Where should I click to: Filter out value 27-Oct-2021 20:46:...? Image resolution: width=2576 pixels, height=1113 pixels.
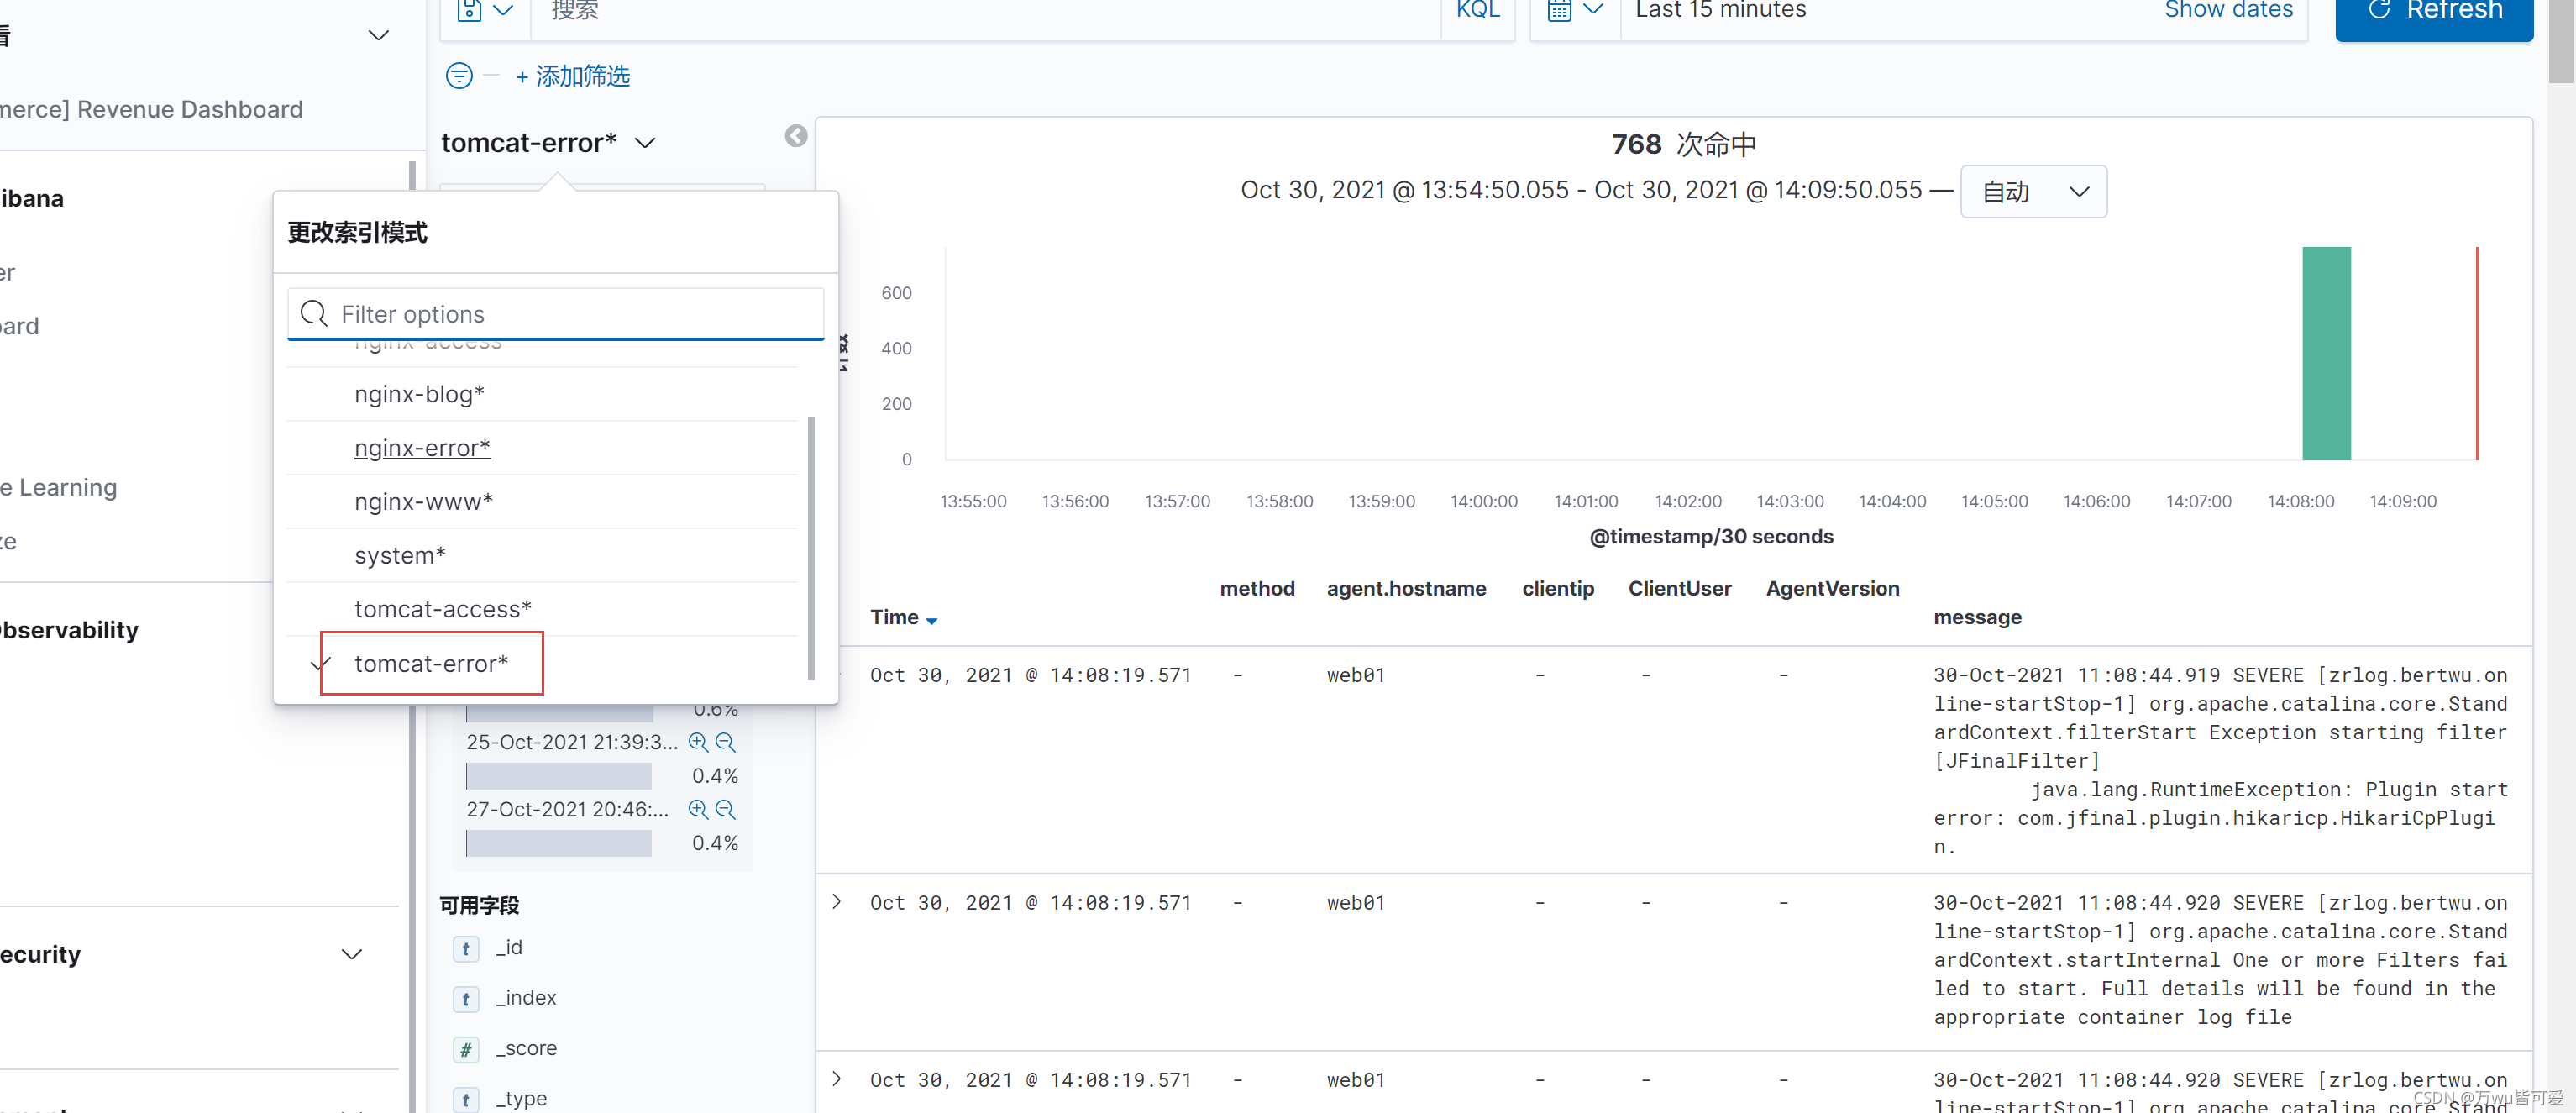(726, 809)
